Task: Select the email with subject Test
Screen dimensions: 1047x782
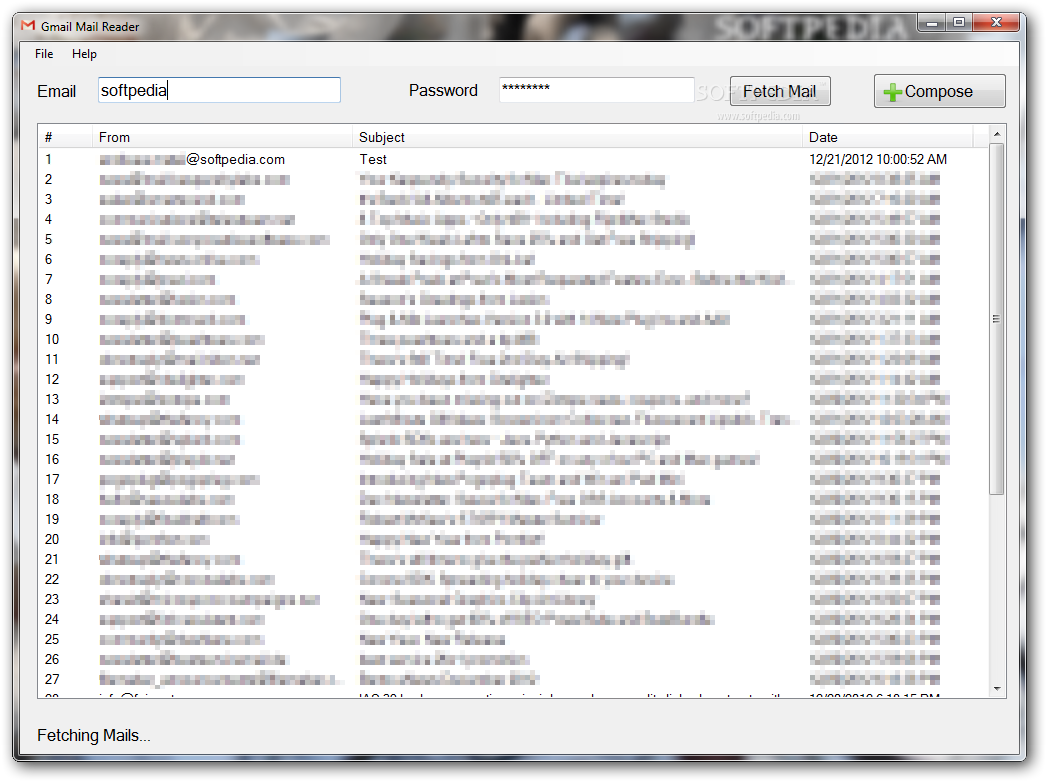Action: pos(373,160)
